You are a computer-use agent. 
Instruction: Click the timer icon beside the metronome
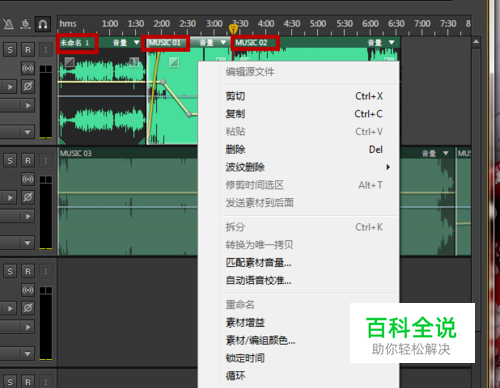(25, 24)
